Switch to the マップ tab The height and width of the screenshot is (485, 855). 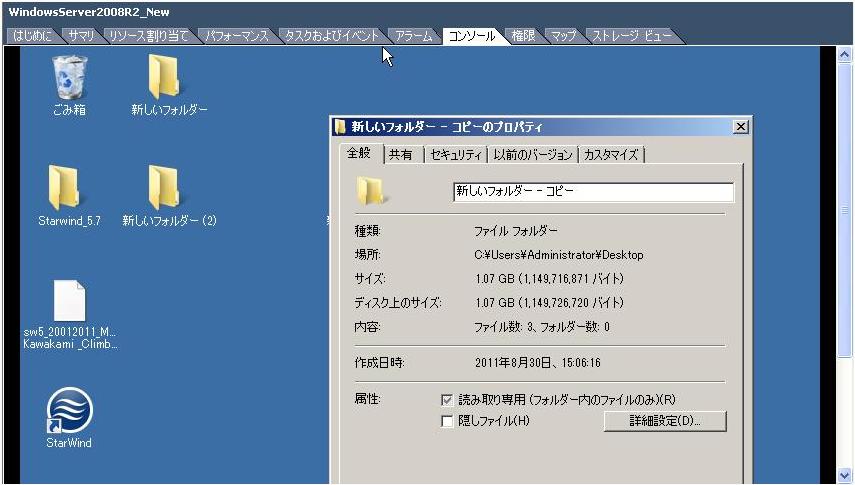563,36
